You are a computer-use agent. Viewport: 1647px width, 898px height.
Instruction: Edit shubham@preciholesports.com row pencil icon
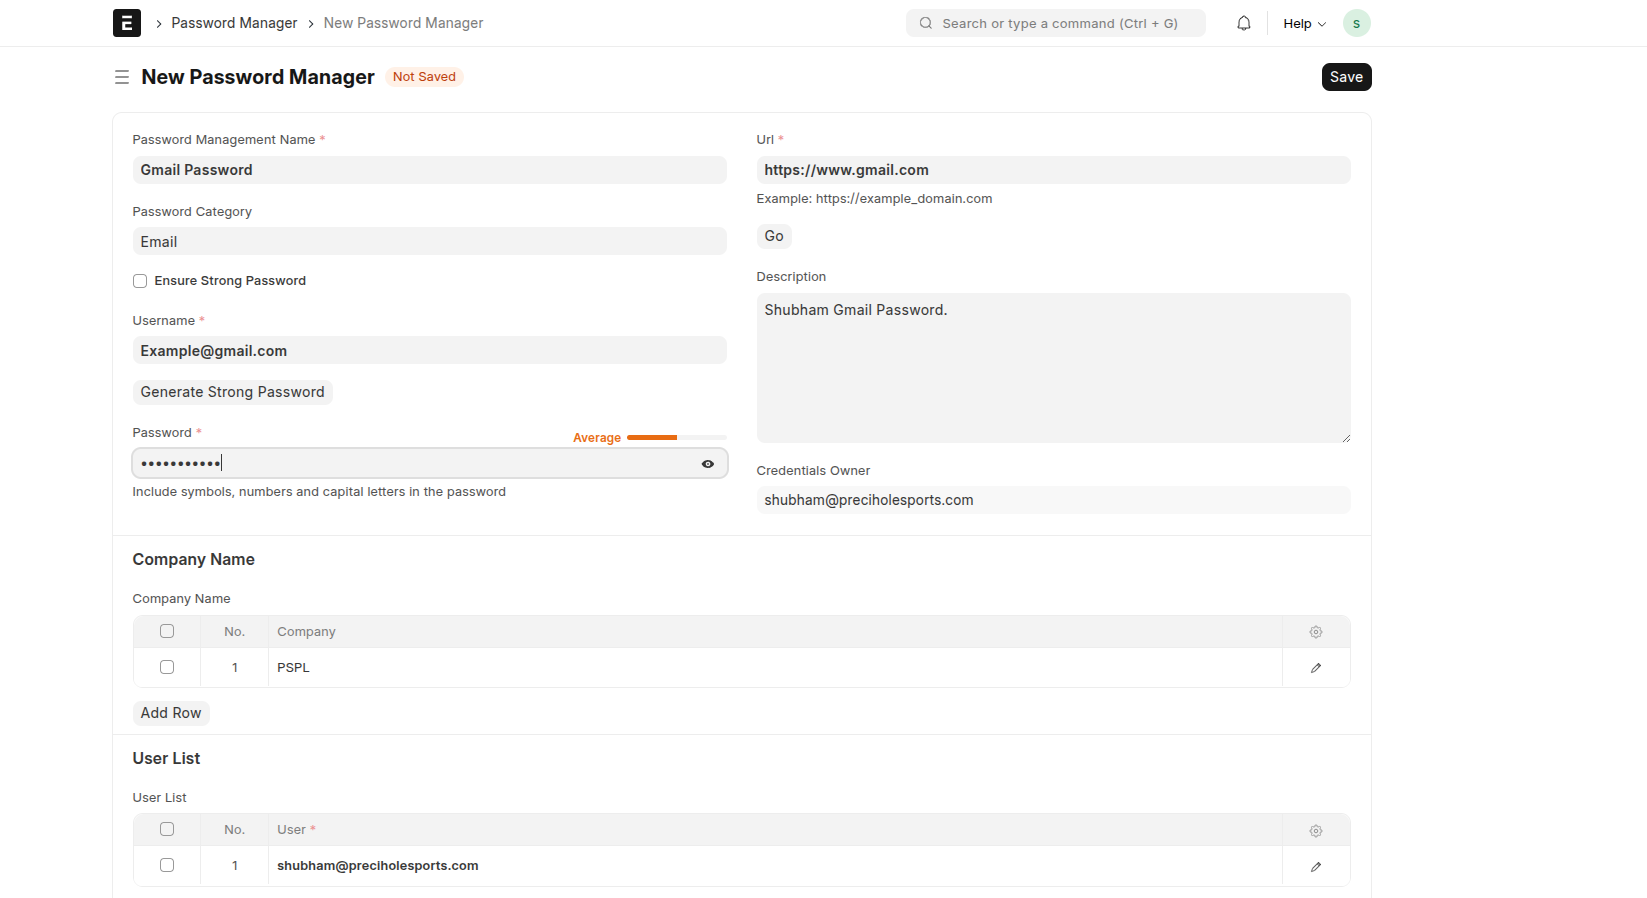1316,866
